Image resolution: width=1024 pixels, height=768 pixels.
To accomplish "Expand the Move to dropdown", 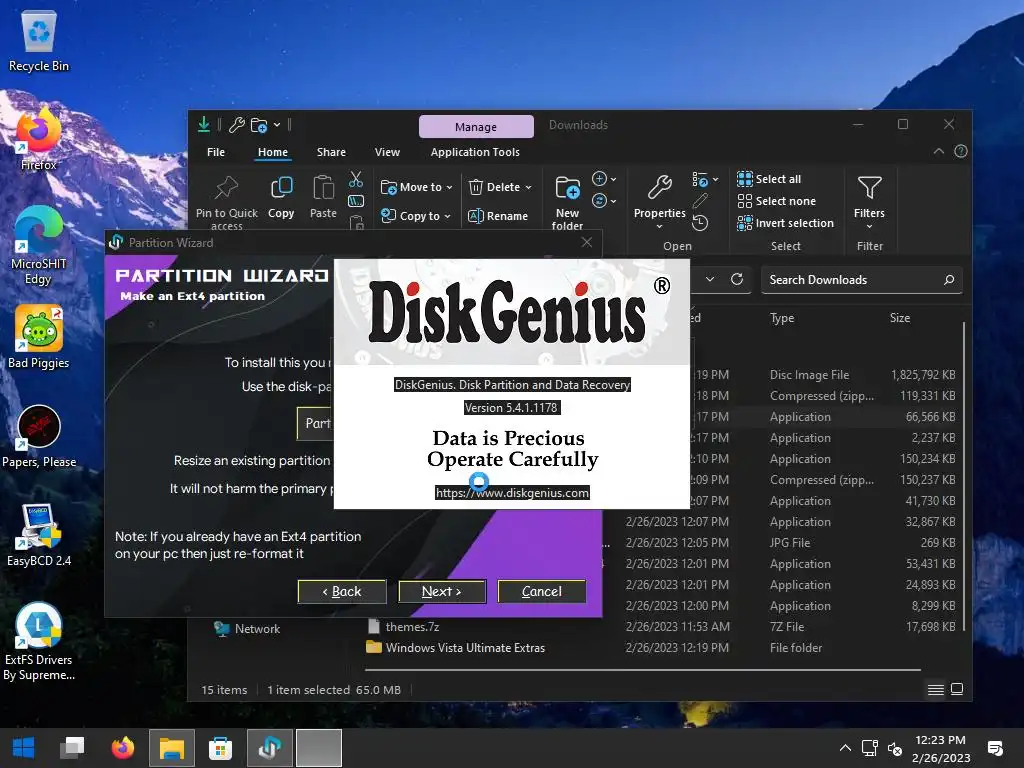I will click(x=449, y=187).
